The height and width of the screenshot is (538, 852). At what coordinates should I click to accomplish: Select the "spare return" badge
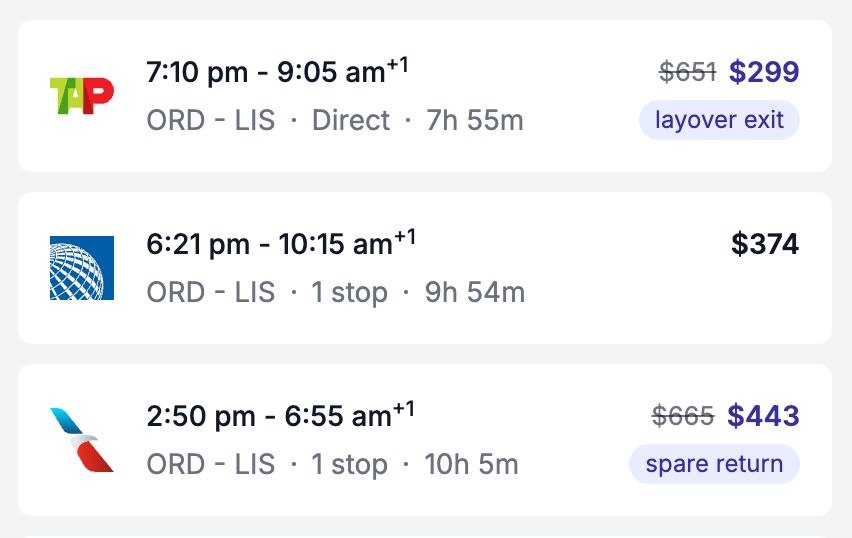click(714, 464)
